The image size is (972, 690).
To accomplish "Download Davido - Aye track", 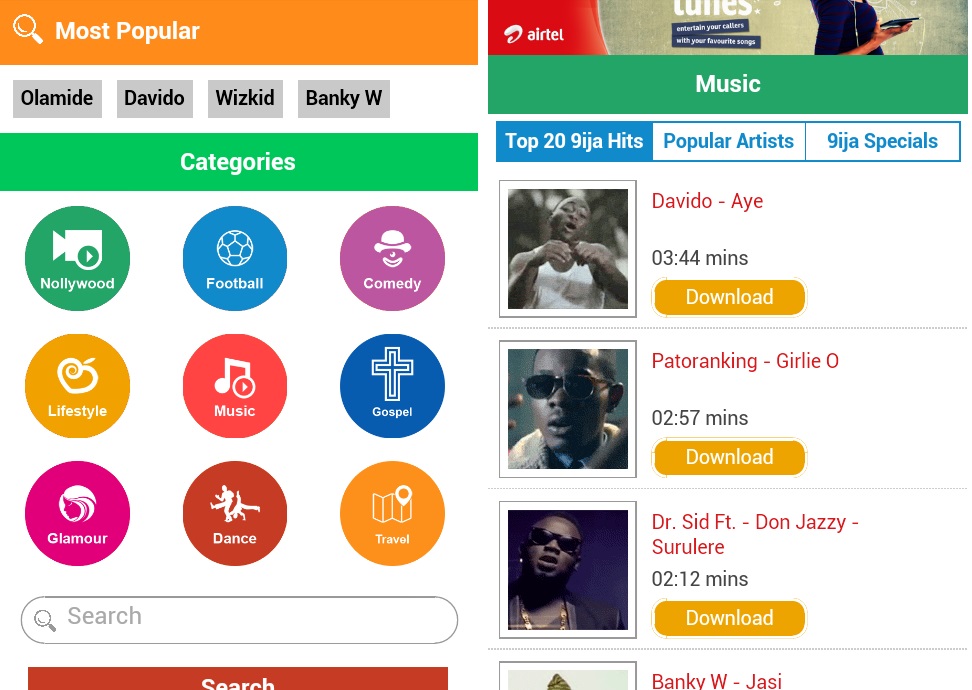I will point(729,297).
